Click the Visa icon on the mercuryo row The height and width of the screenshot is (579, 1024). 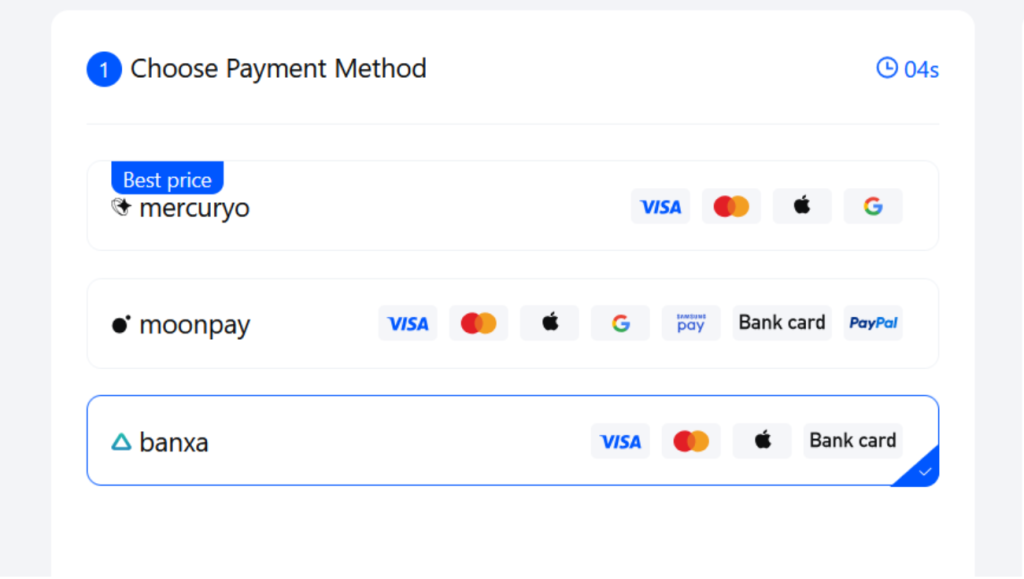tap(660, 206)
